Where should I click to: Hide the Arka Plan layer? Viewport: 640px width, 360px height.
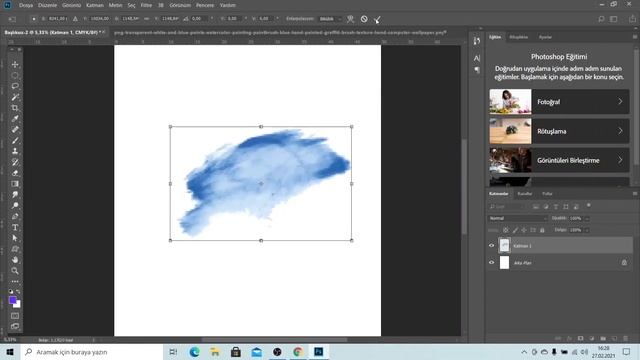coord(491,263)
